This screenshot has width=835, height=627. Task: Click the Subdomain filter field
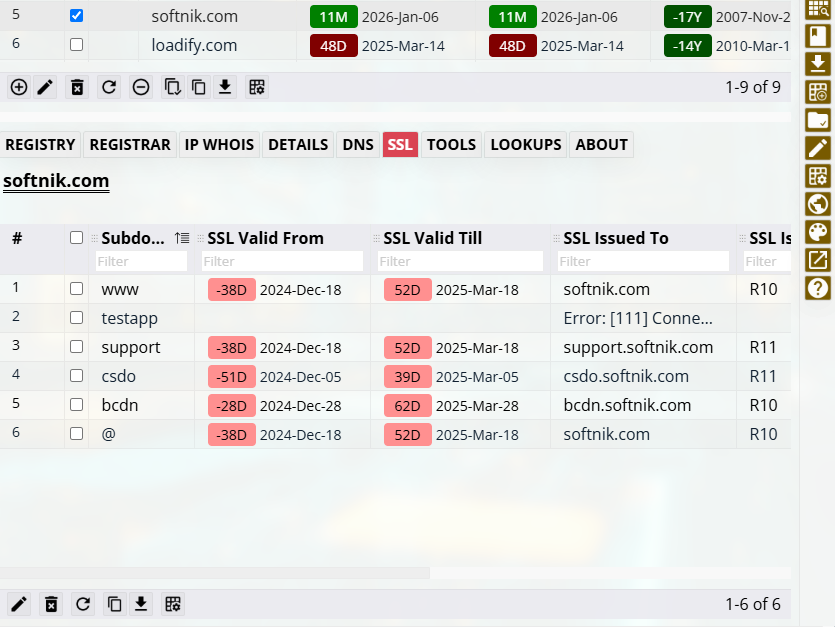coord(142,262)
